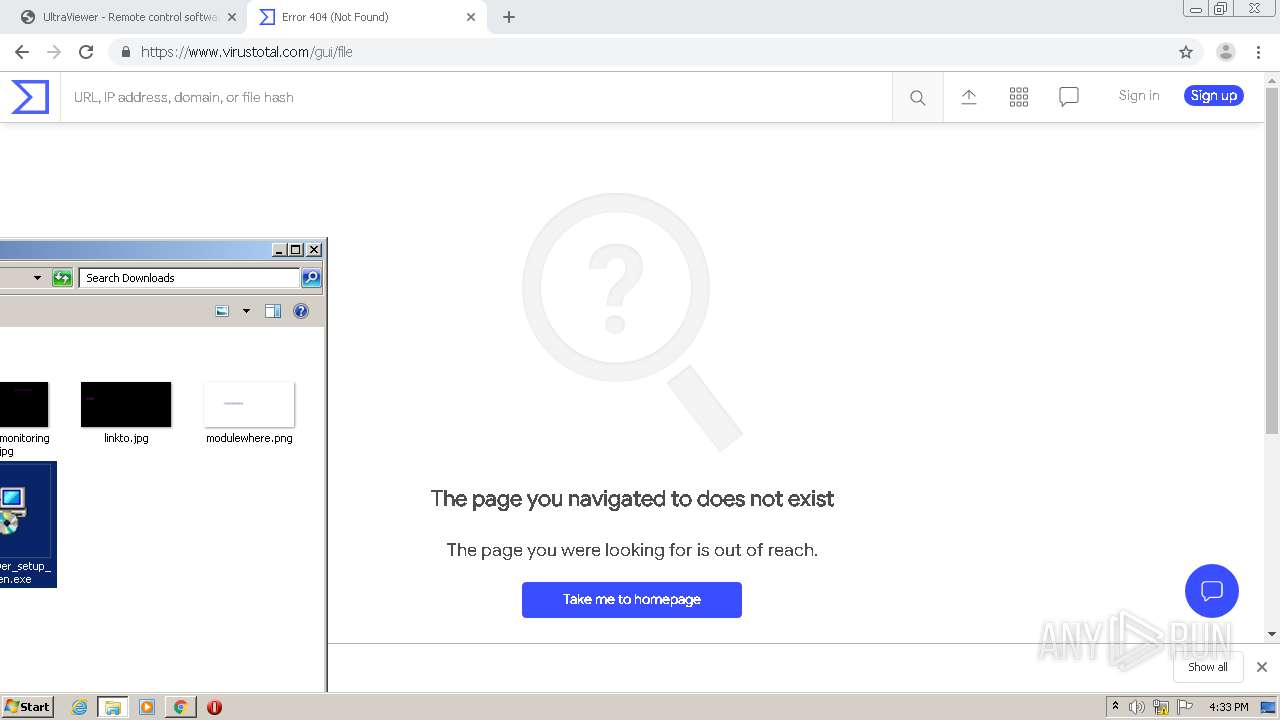Click the Explorer refresh button
1280x720 pixels.
click(x=62, y=278)
